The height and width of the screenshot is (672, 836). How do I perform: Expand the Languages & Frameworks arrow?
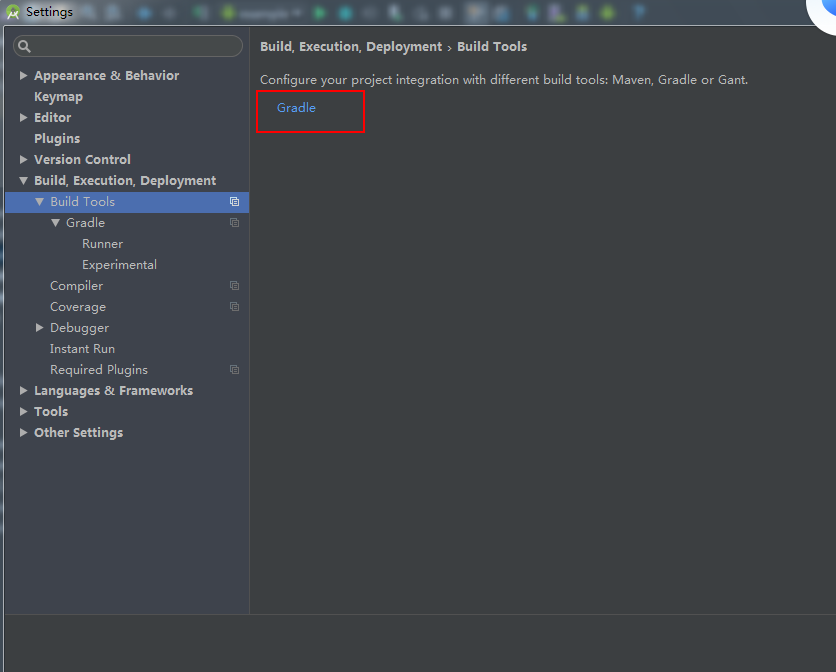coord(23,390)
